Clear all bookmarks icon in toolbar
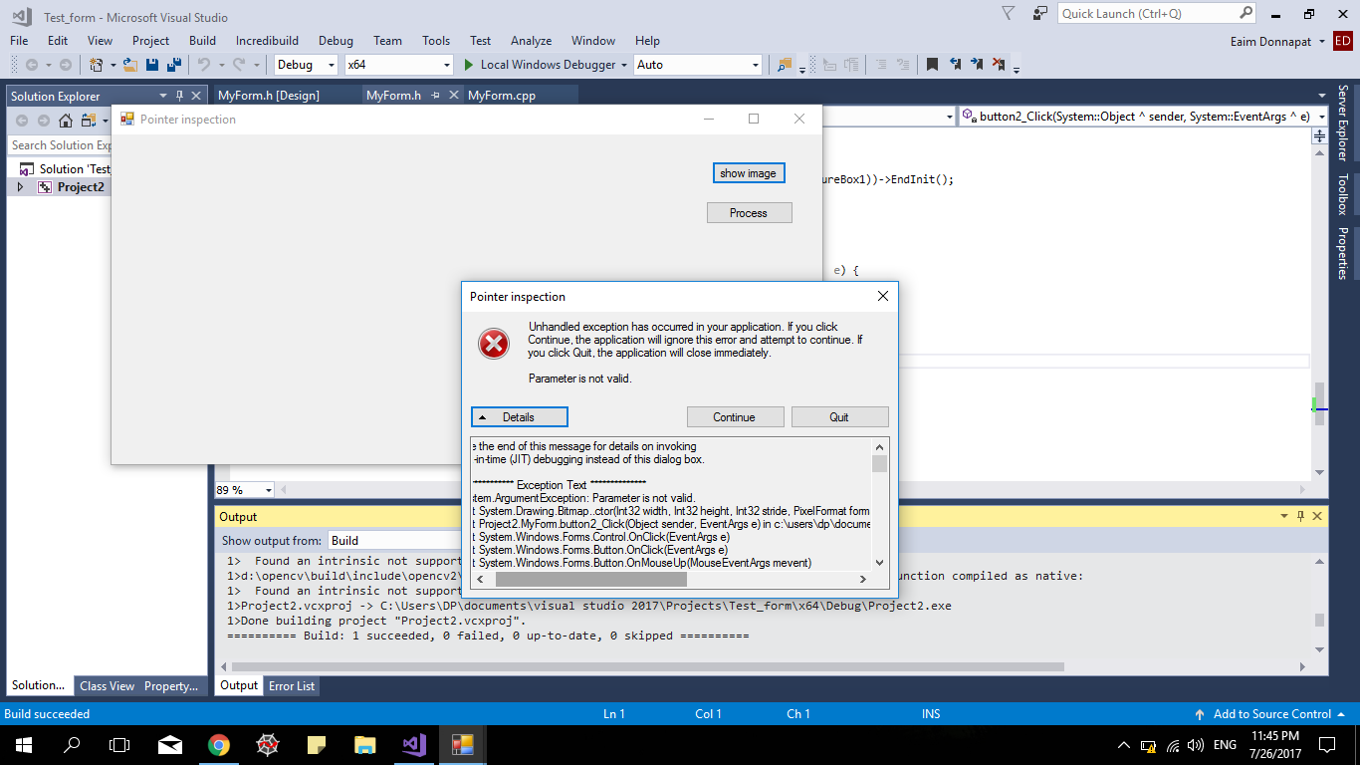The height and width of the screenshot is (765, 1360). 999,65
